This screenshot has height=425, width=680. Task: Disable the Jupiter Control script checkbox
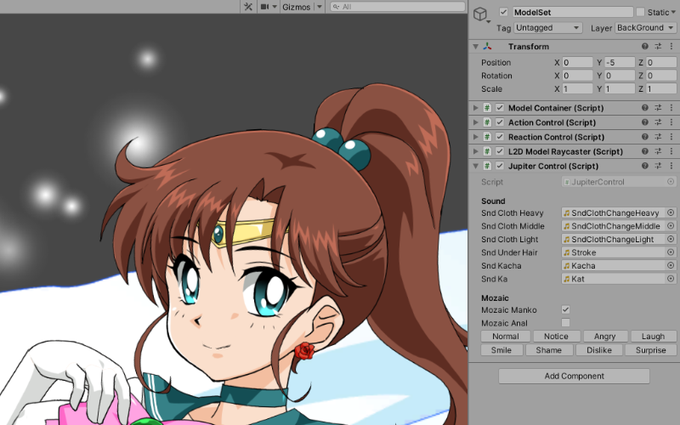coord(500,166)
